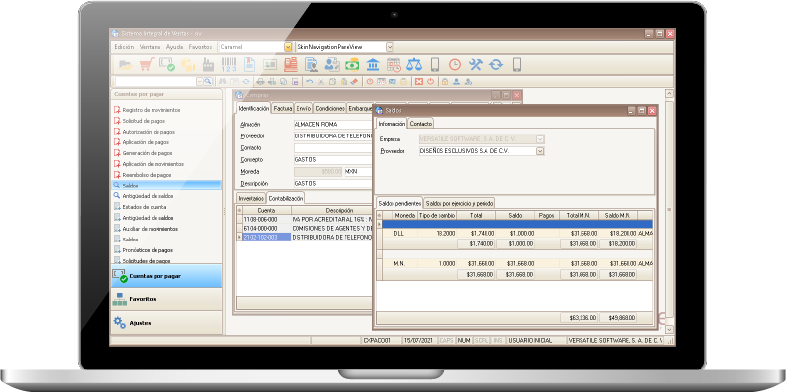Select the DLL currency row in Saldos
Screen dimensions: 786x392
[x=515, y=234]
